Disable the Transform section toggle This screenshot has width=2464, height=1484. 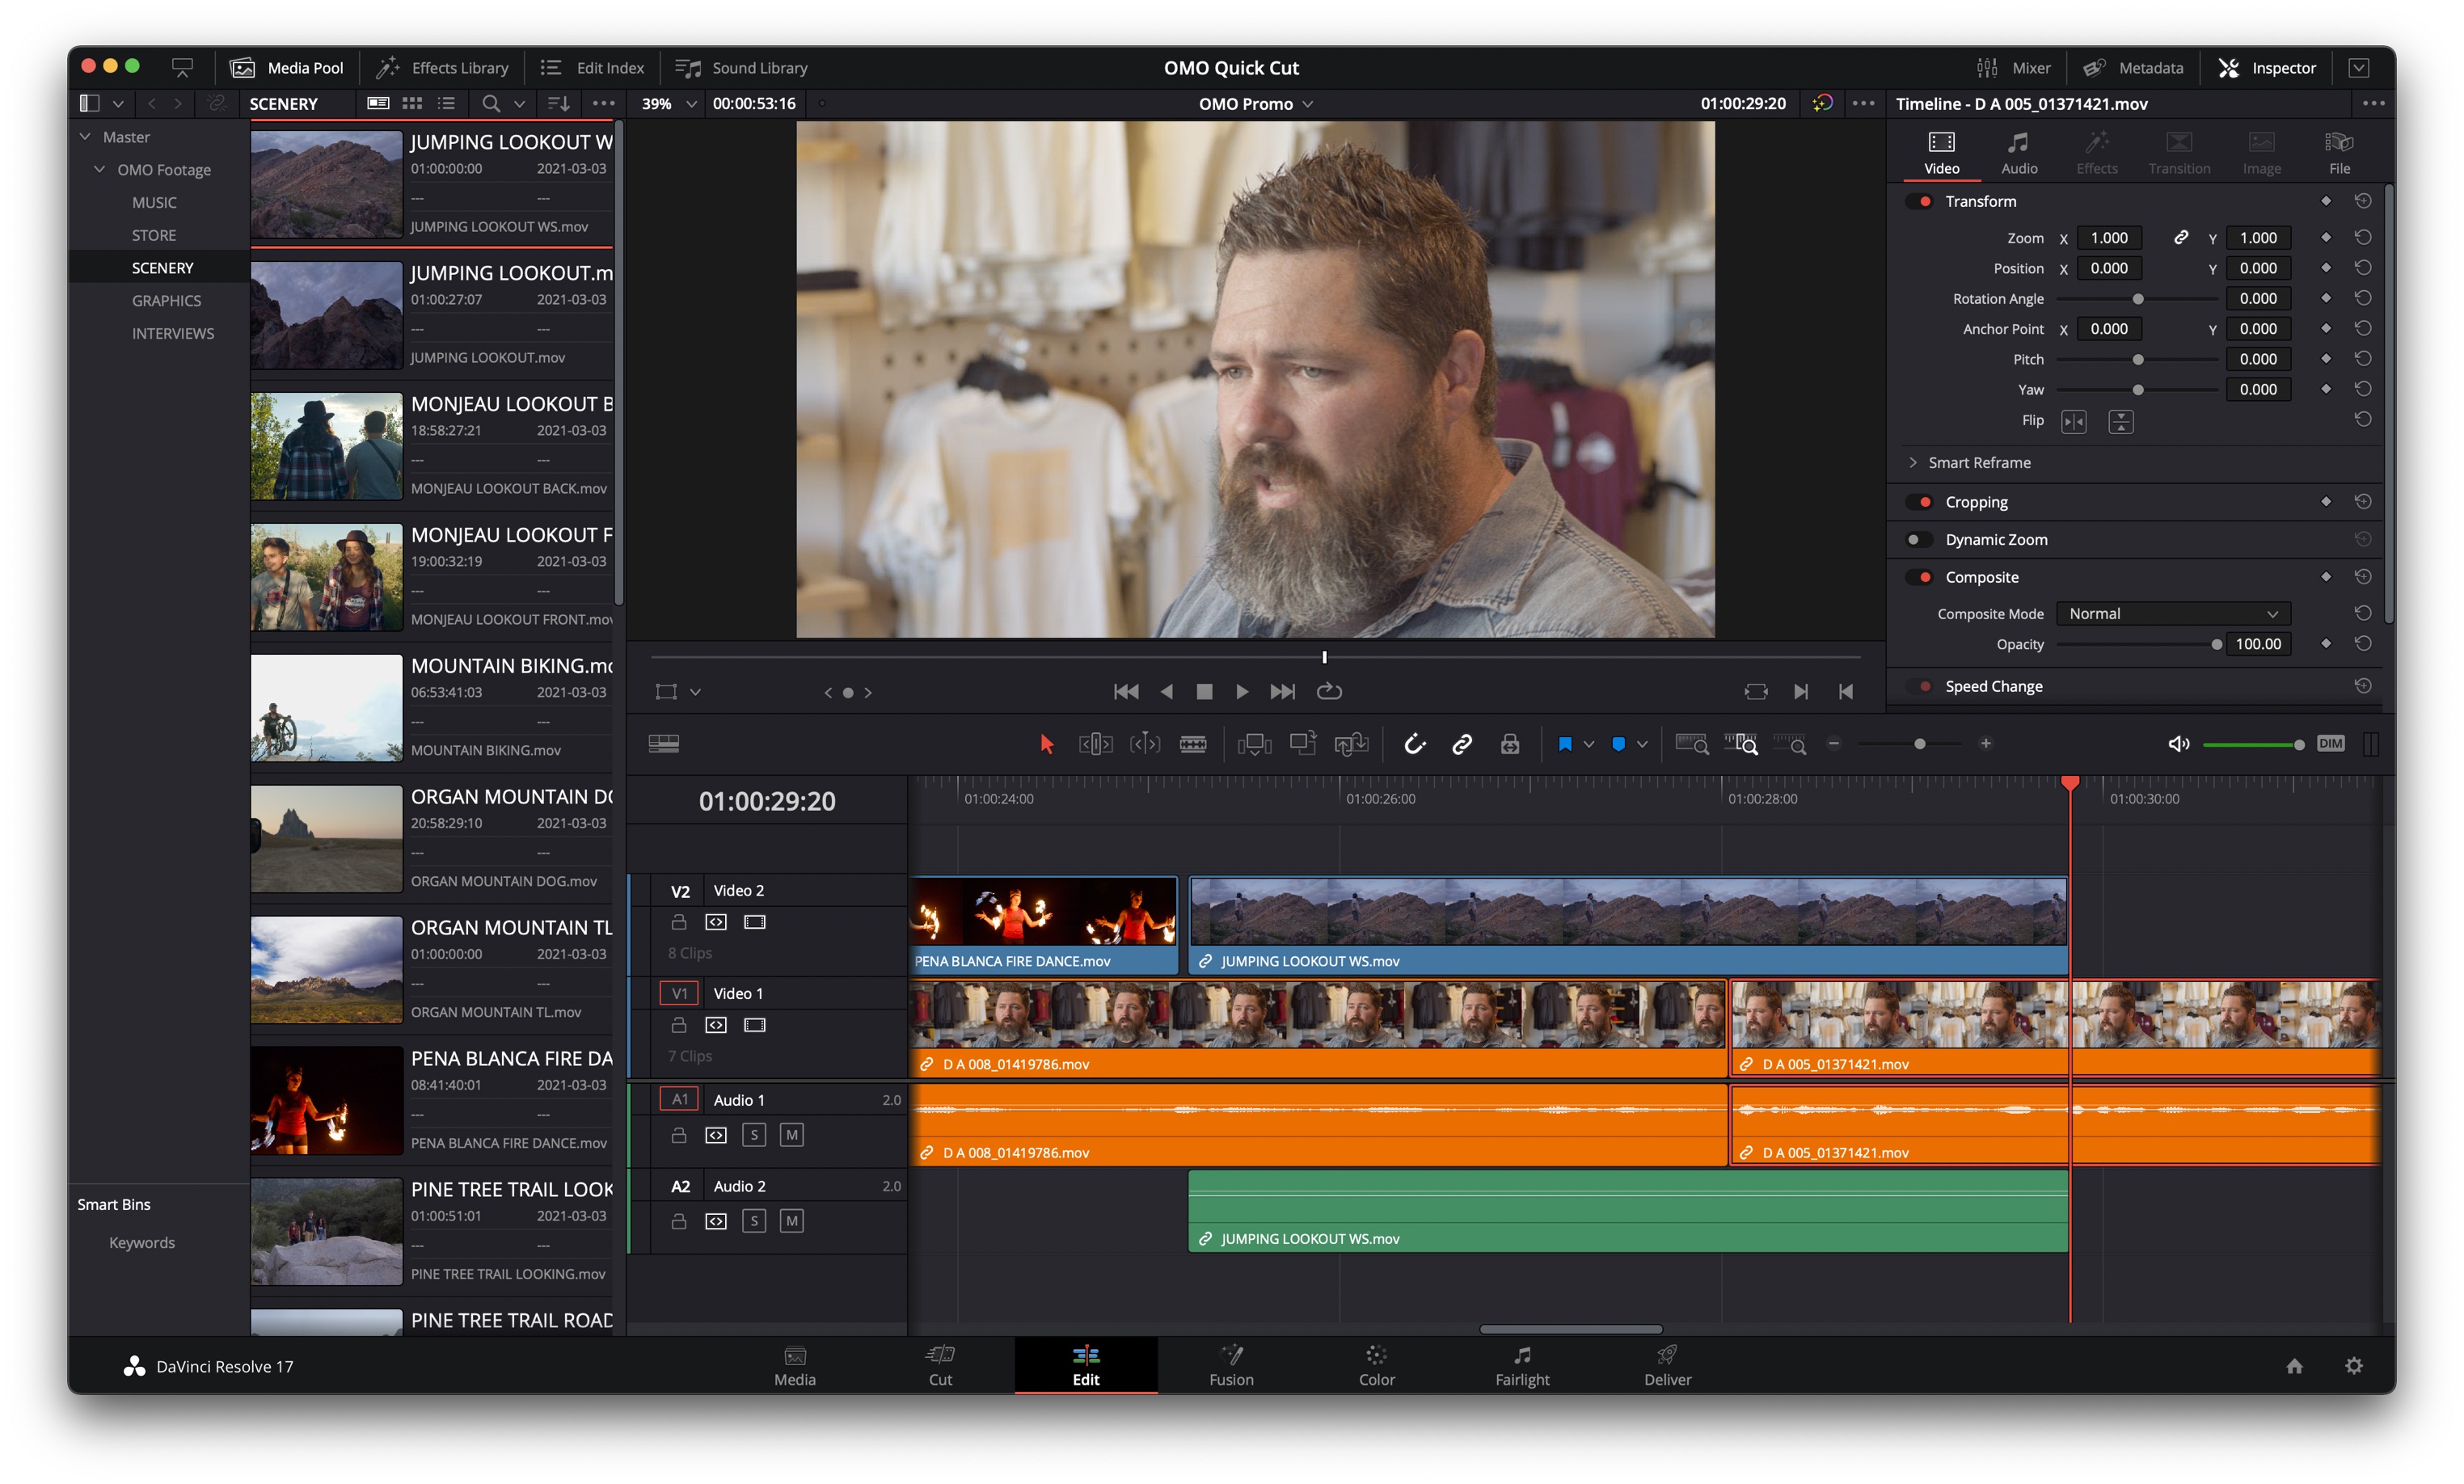1919,201
